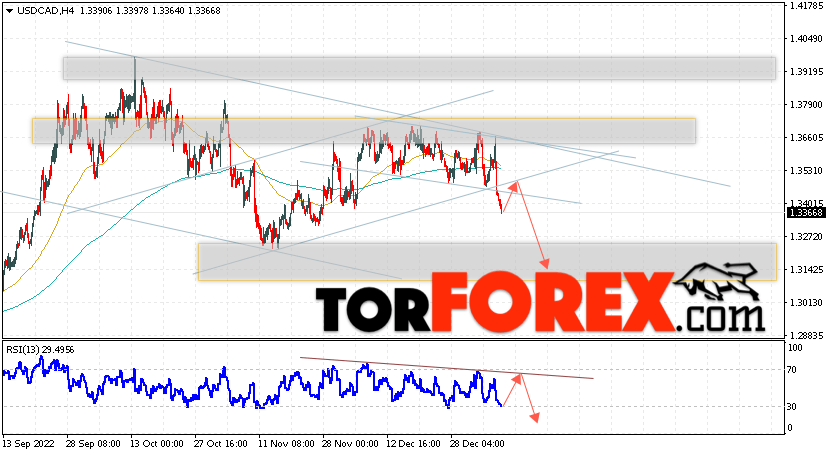Click the RSI scale value 100

pos(796,348)
